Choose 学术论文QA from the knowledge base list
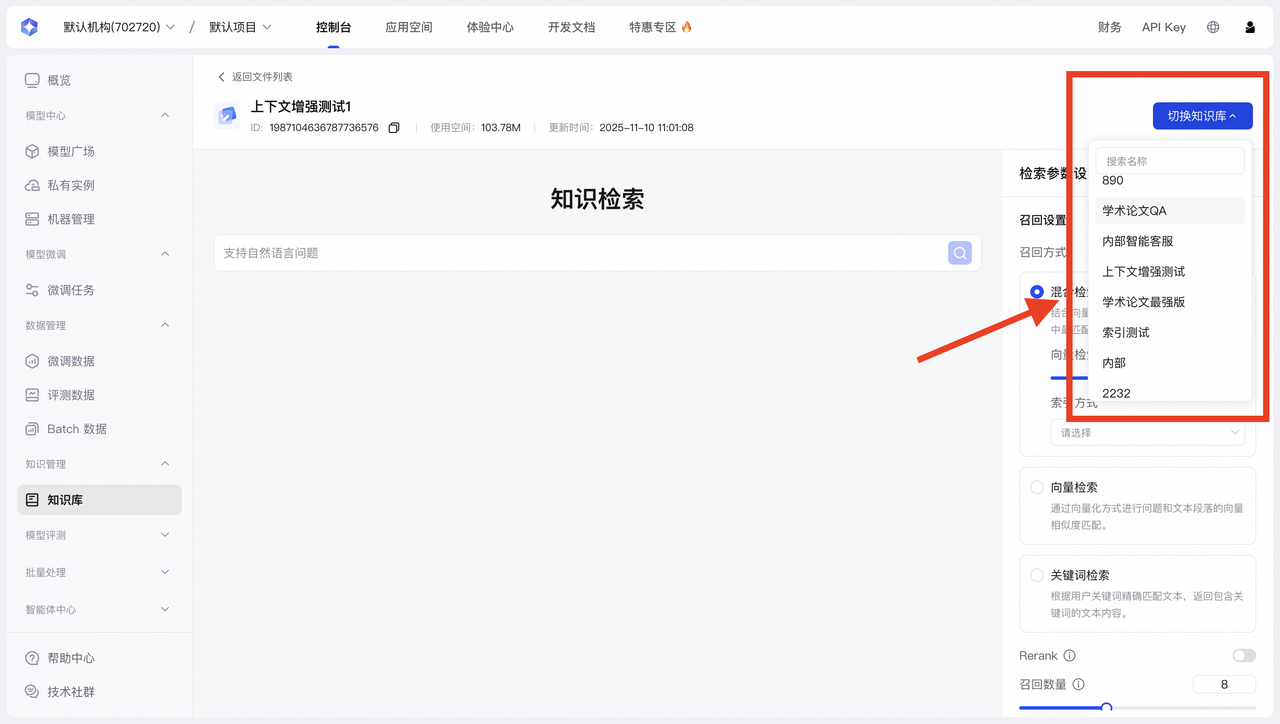 [1135, 211]
